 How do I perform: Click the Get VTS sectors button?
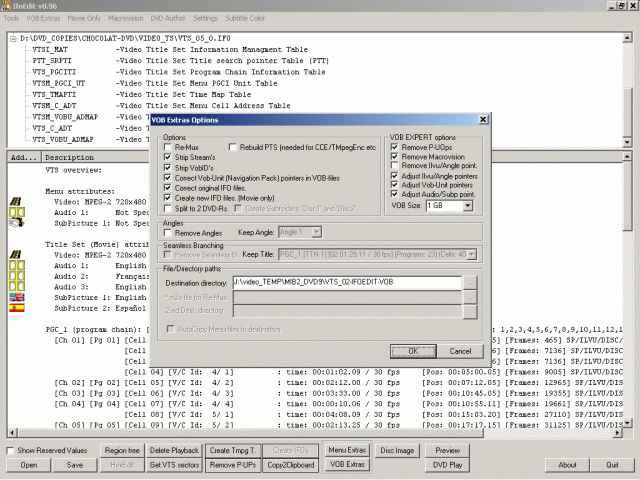(x=174, y=465)
